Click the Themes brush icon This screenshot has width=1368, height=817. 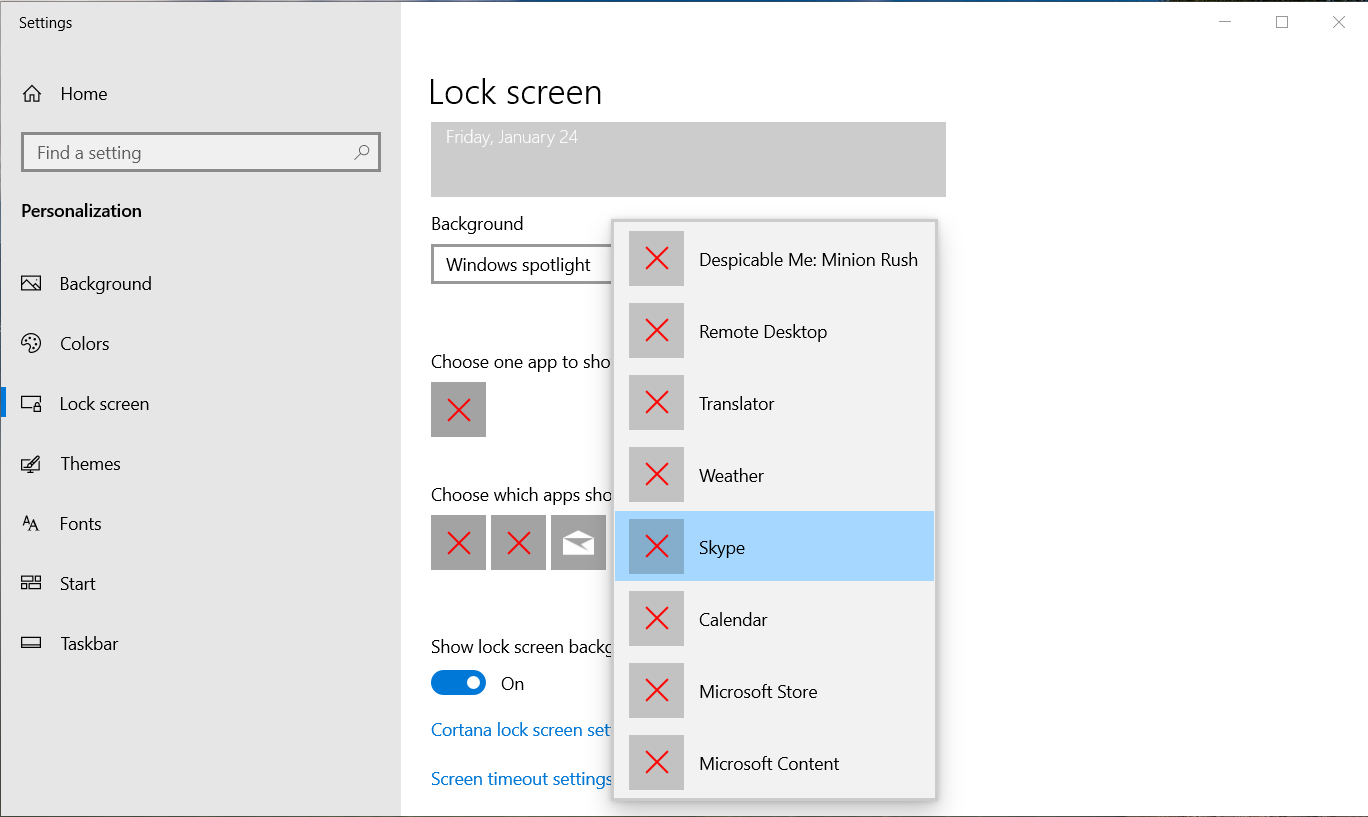point(31,464)
